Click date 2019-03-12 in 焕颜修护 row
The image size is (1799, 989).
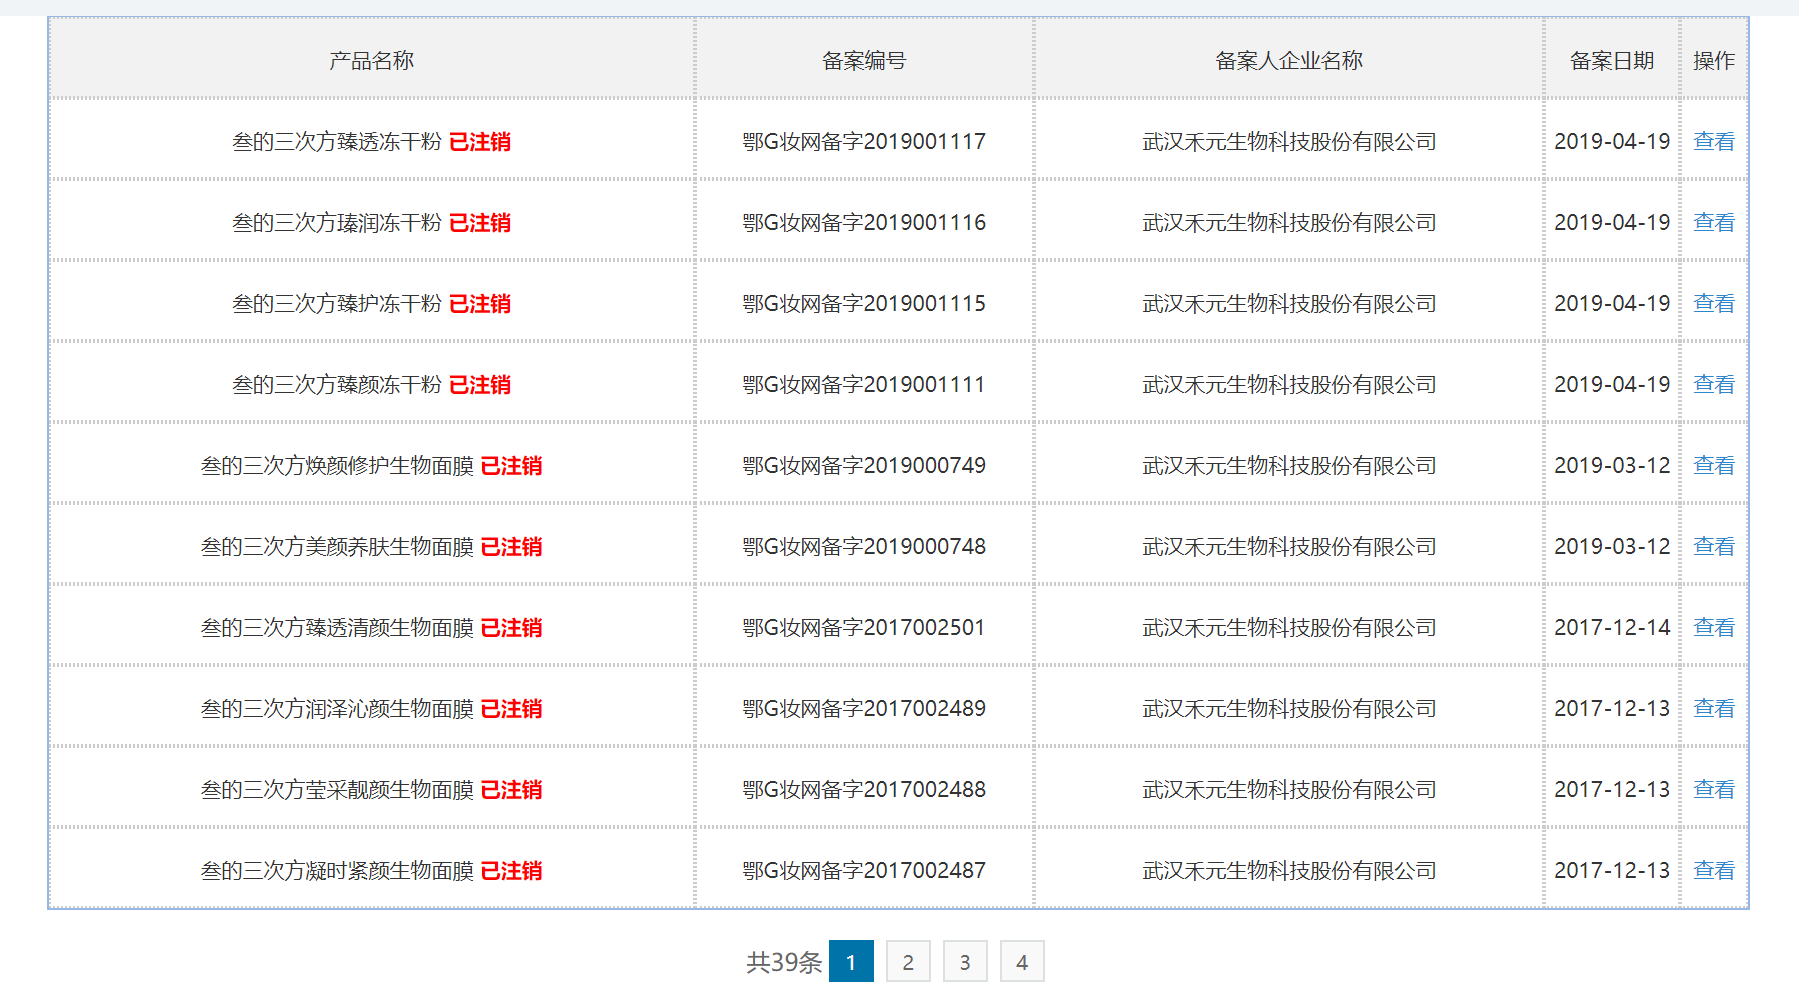click(1612, 465)
